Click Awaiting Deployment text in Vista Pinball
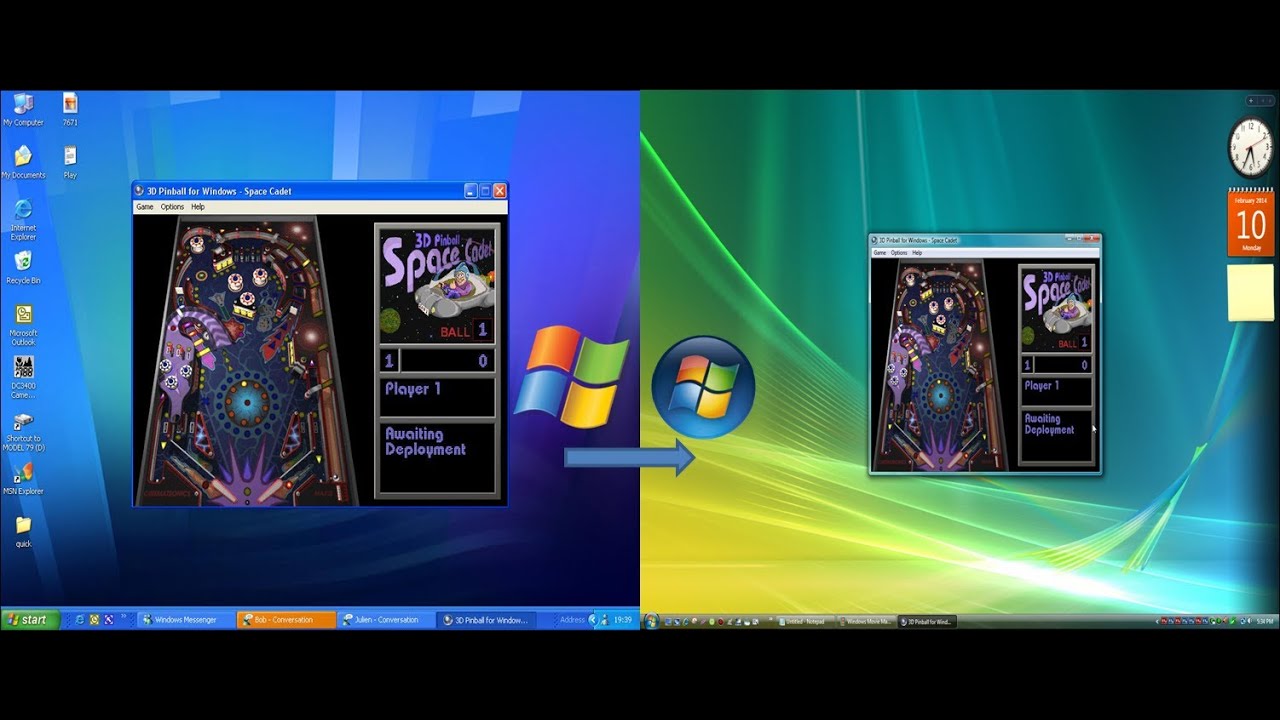The height and width of the screenshot is (720, 1280). coord(1049,424)
